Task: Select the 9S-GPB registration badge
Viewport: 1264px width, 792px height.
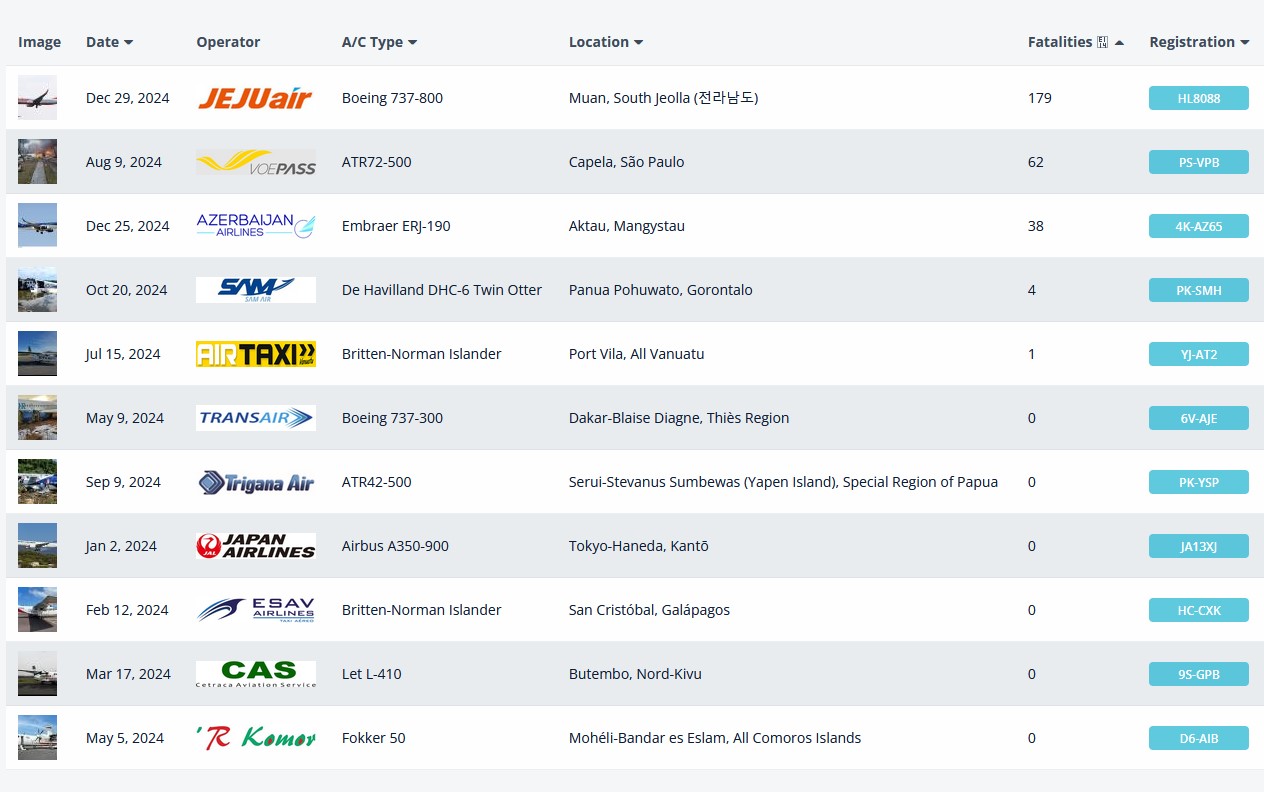Action: (1199, 674)
